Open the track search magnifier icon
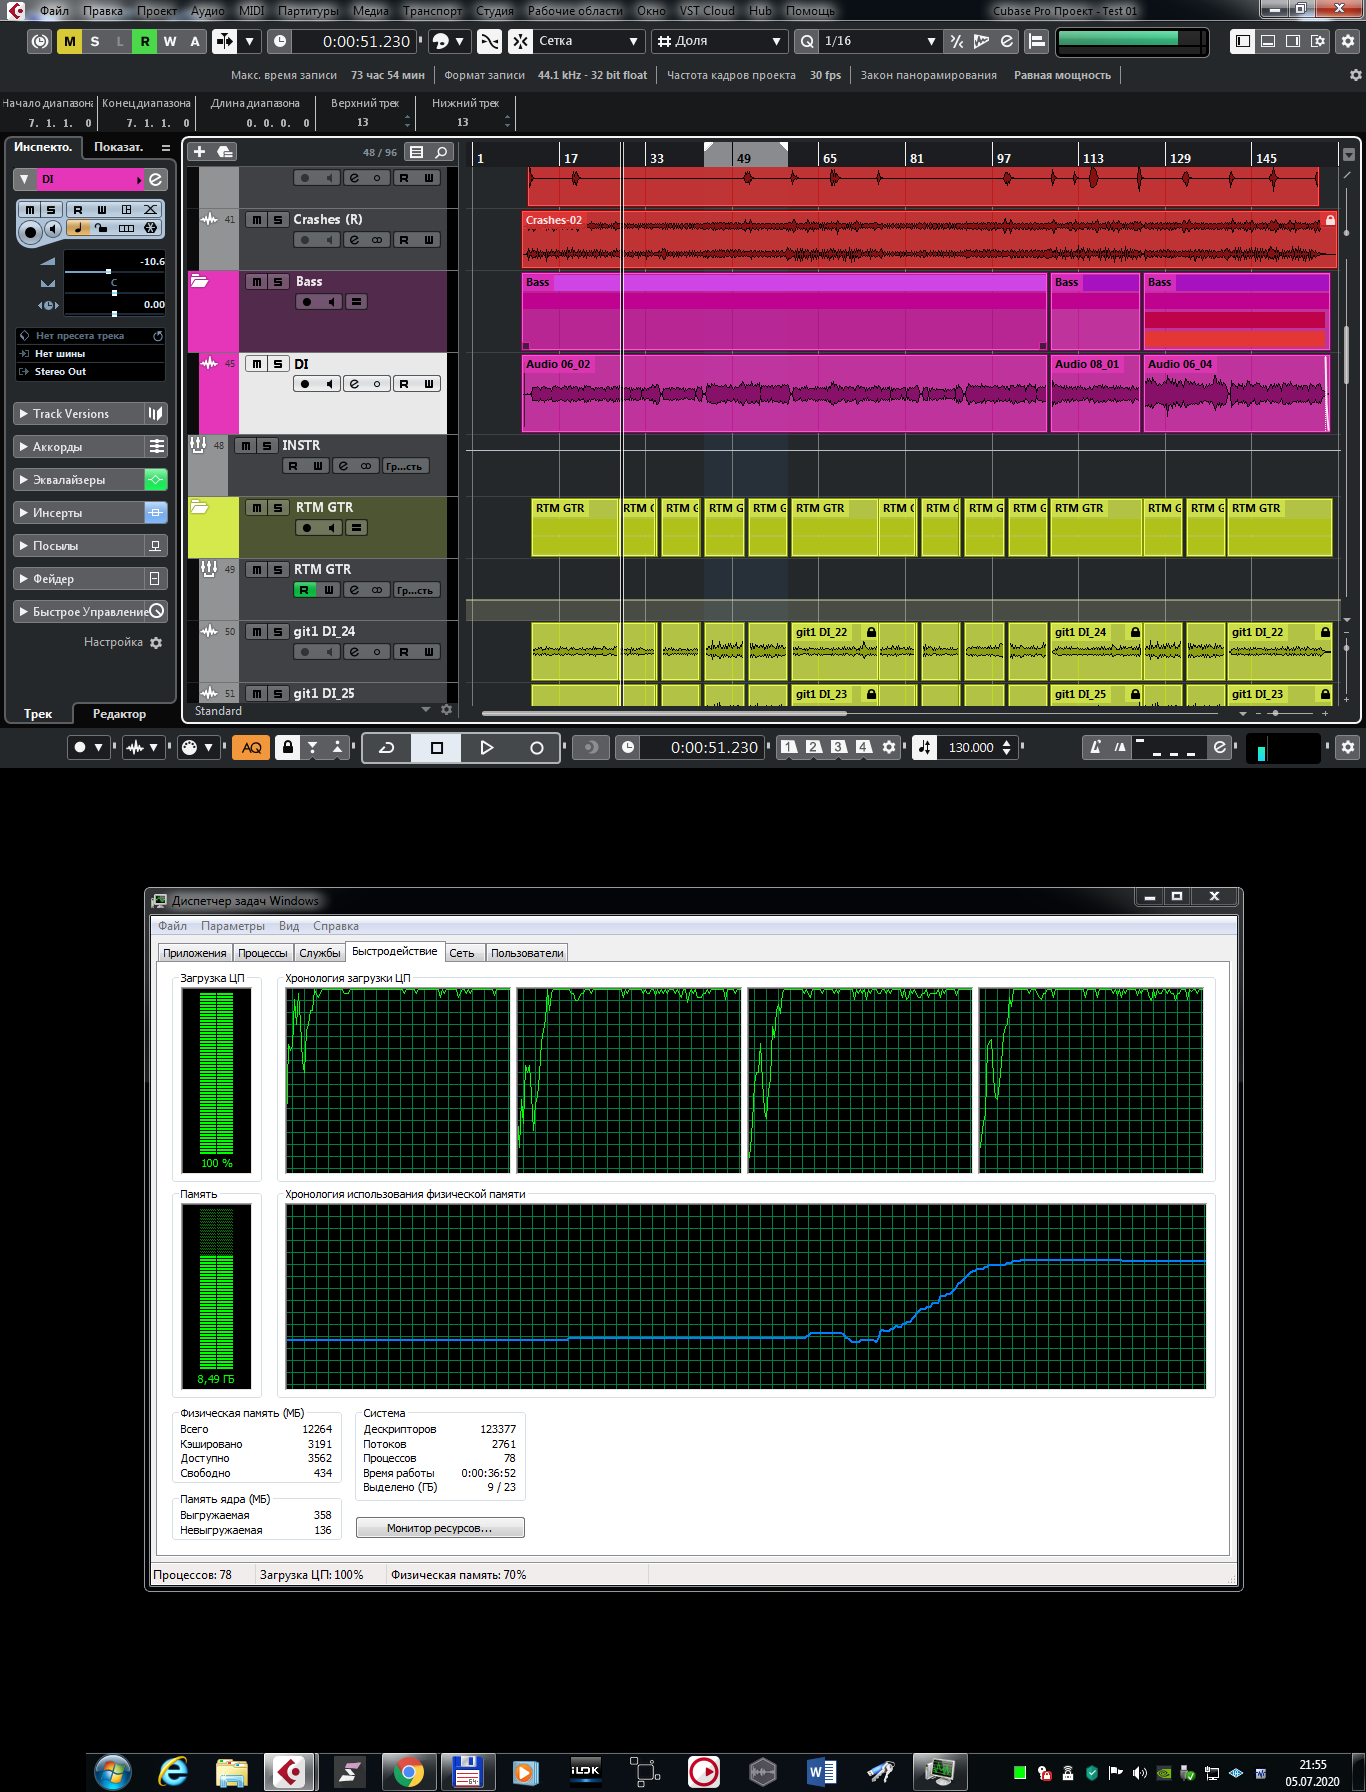Image resolution: width=1366 pixels, height=1792 pixels. coord(441,152)
